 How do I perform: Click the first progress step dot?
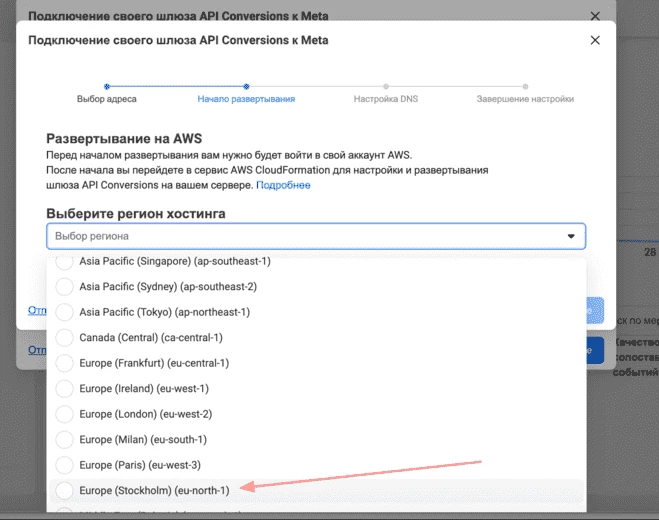[107, 87]
